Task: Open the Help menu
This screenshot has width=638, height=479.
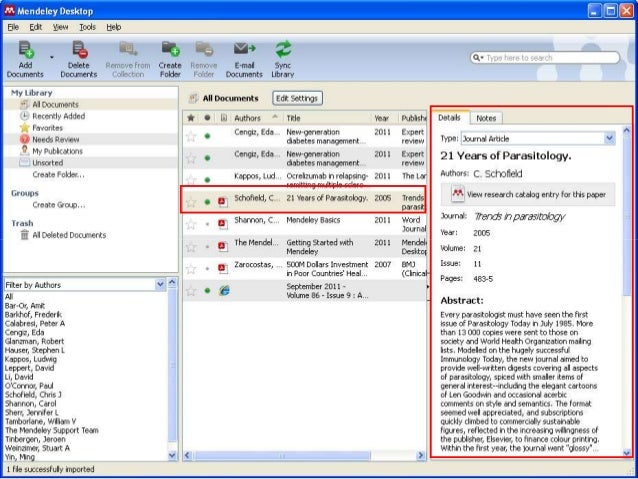Action: [114, 27]
